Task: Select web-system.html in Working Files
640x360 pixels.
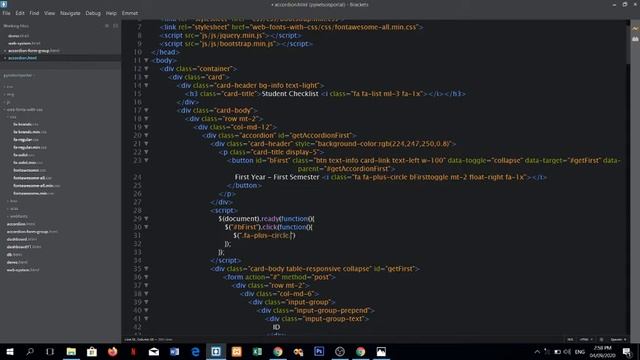Action: pyautogui.click(x=24, y=43)
